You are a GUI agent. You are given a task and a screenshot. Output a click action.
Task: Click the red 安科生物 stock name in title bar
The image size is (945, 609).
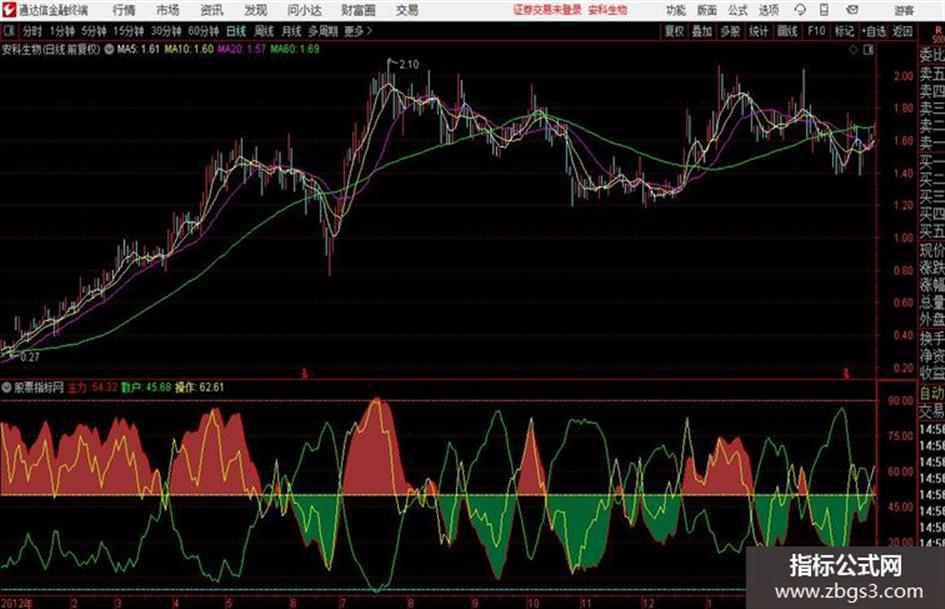608,10
